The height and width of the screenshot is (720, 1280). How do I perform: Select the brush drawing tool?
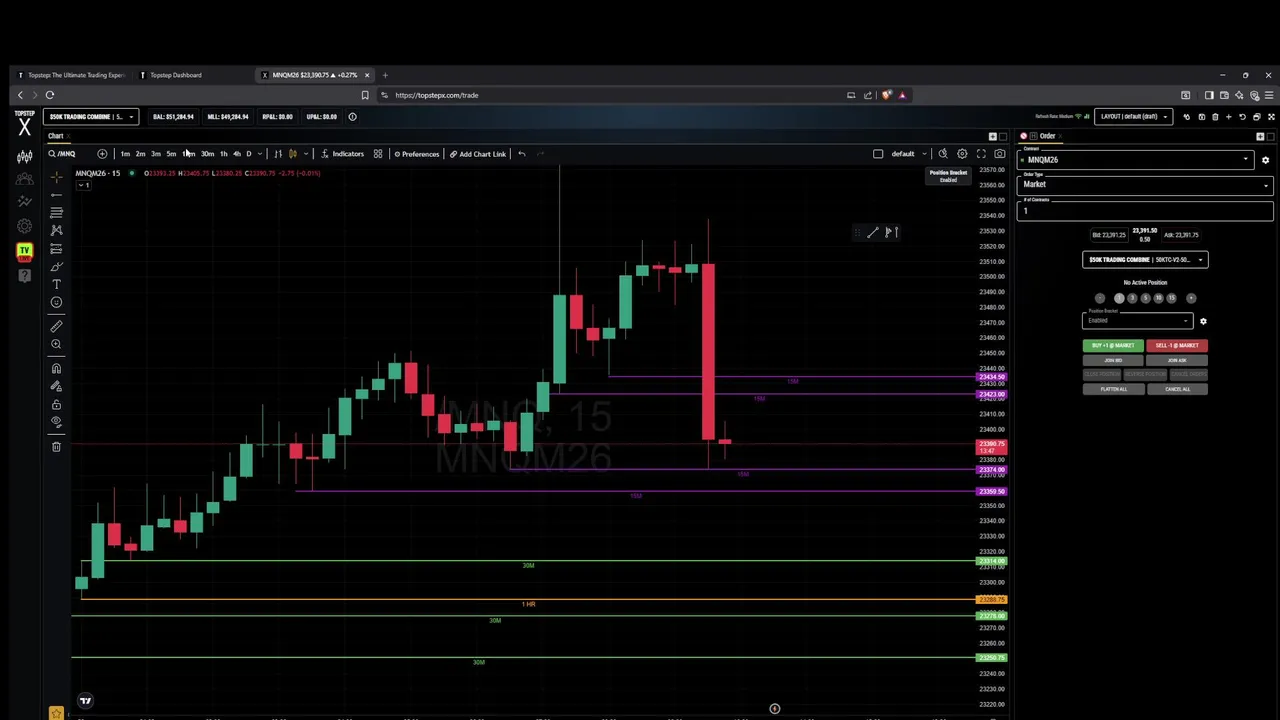click(x=56, y=267)
